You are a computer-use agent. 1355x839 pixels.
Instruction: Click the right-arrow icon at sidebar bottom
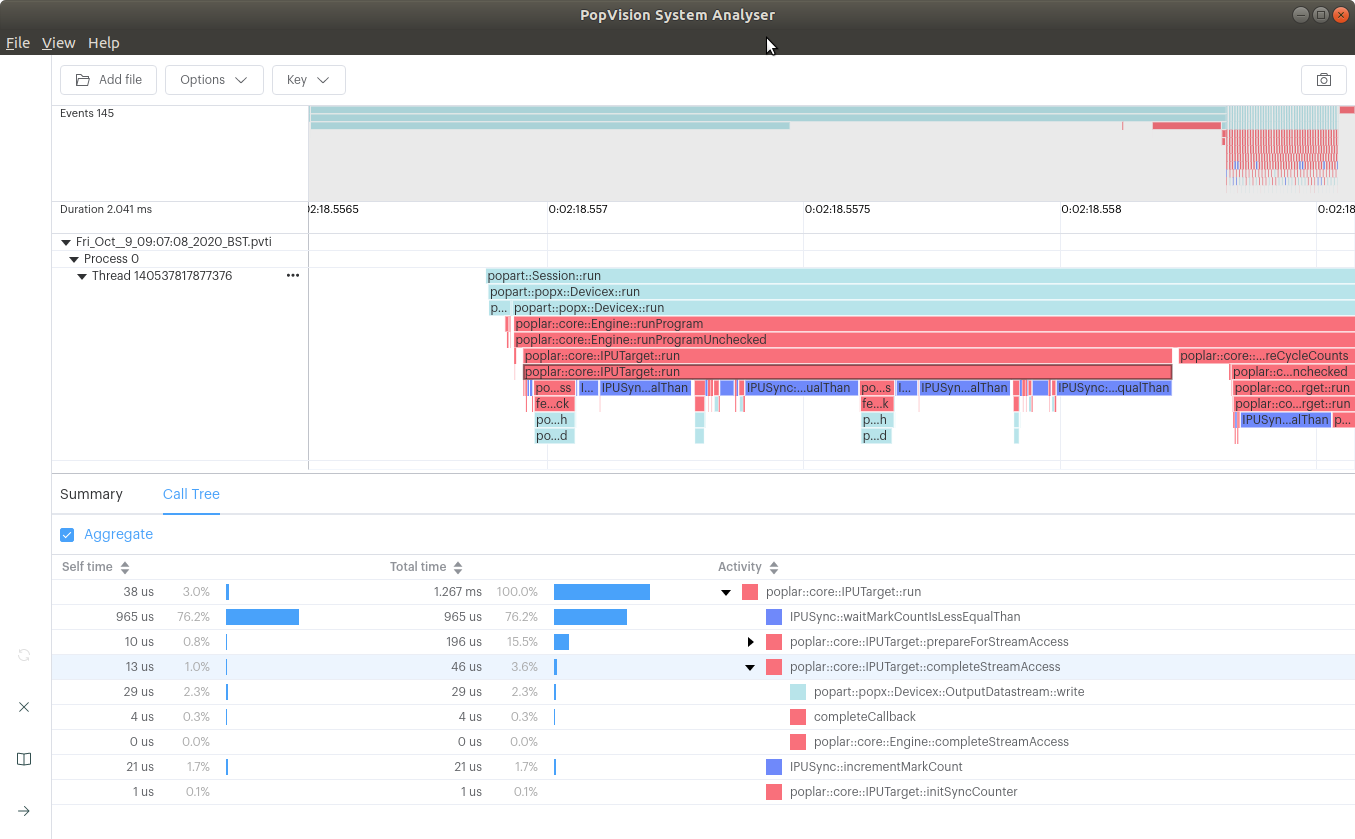coord(24,811)
